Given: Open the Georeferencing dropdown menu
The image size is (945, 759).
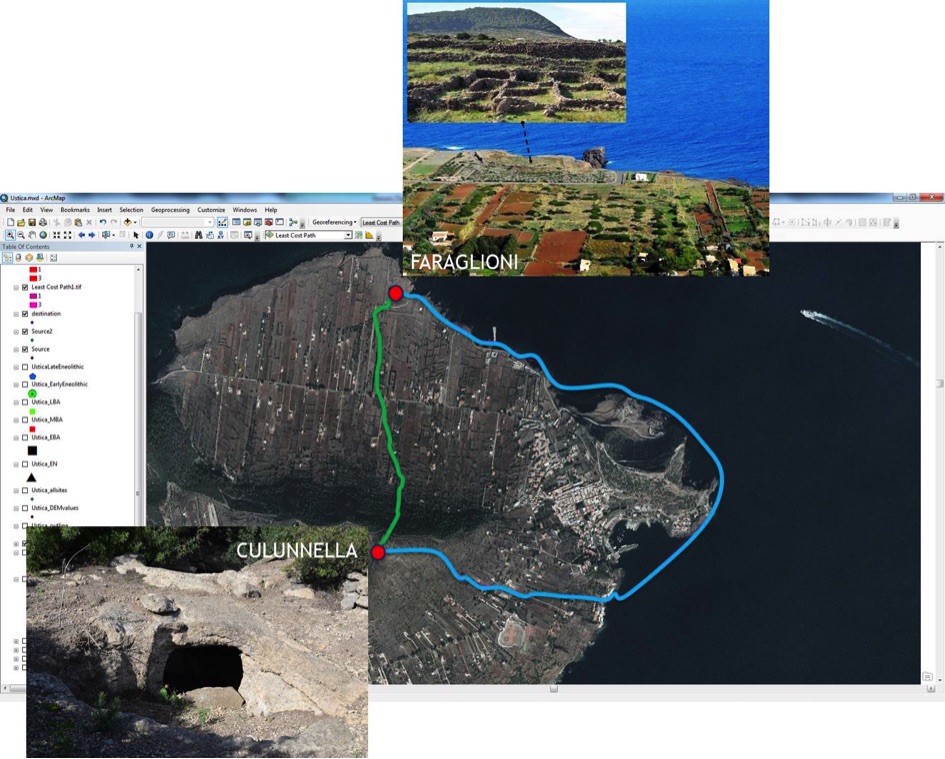Looking at the screenshot, I should [x=334, y=222].
